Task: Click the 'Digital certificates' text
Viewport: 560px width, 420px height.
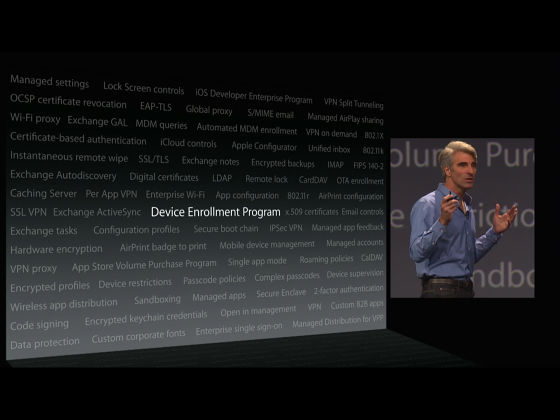Action: 164,177
